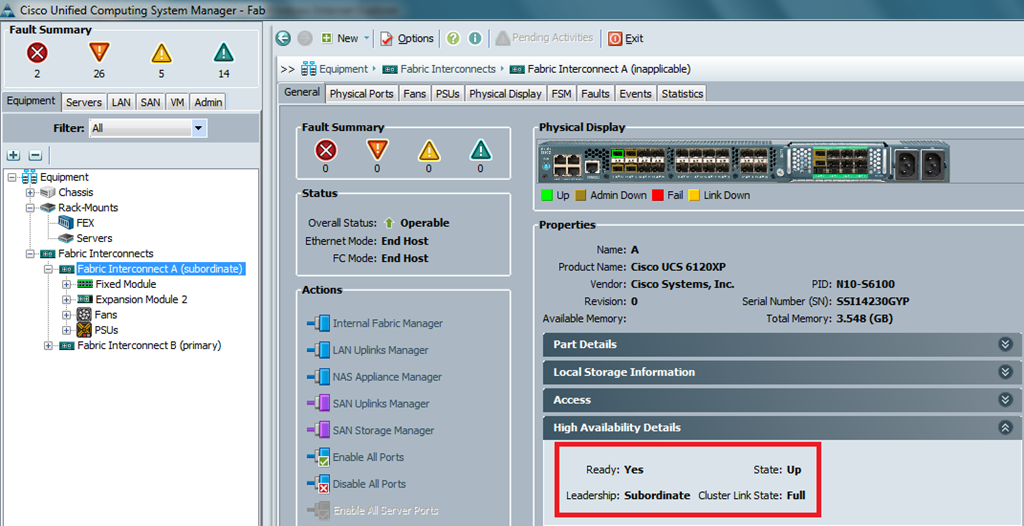Viewport: 1024px width, 526px height.
Task: Click the Options toolbar button
Action: tap(407, 38)
